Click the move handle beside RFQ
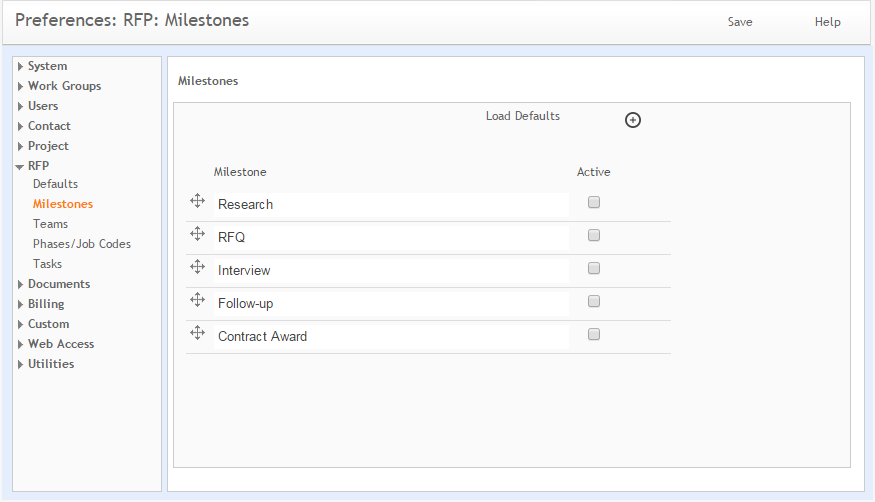 [x=198, y=234]
